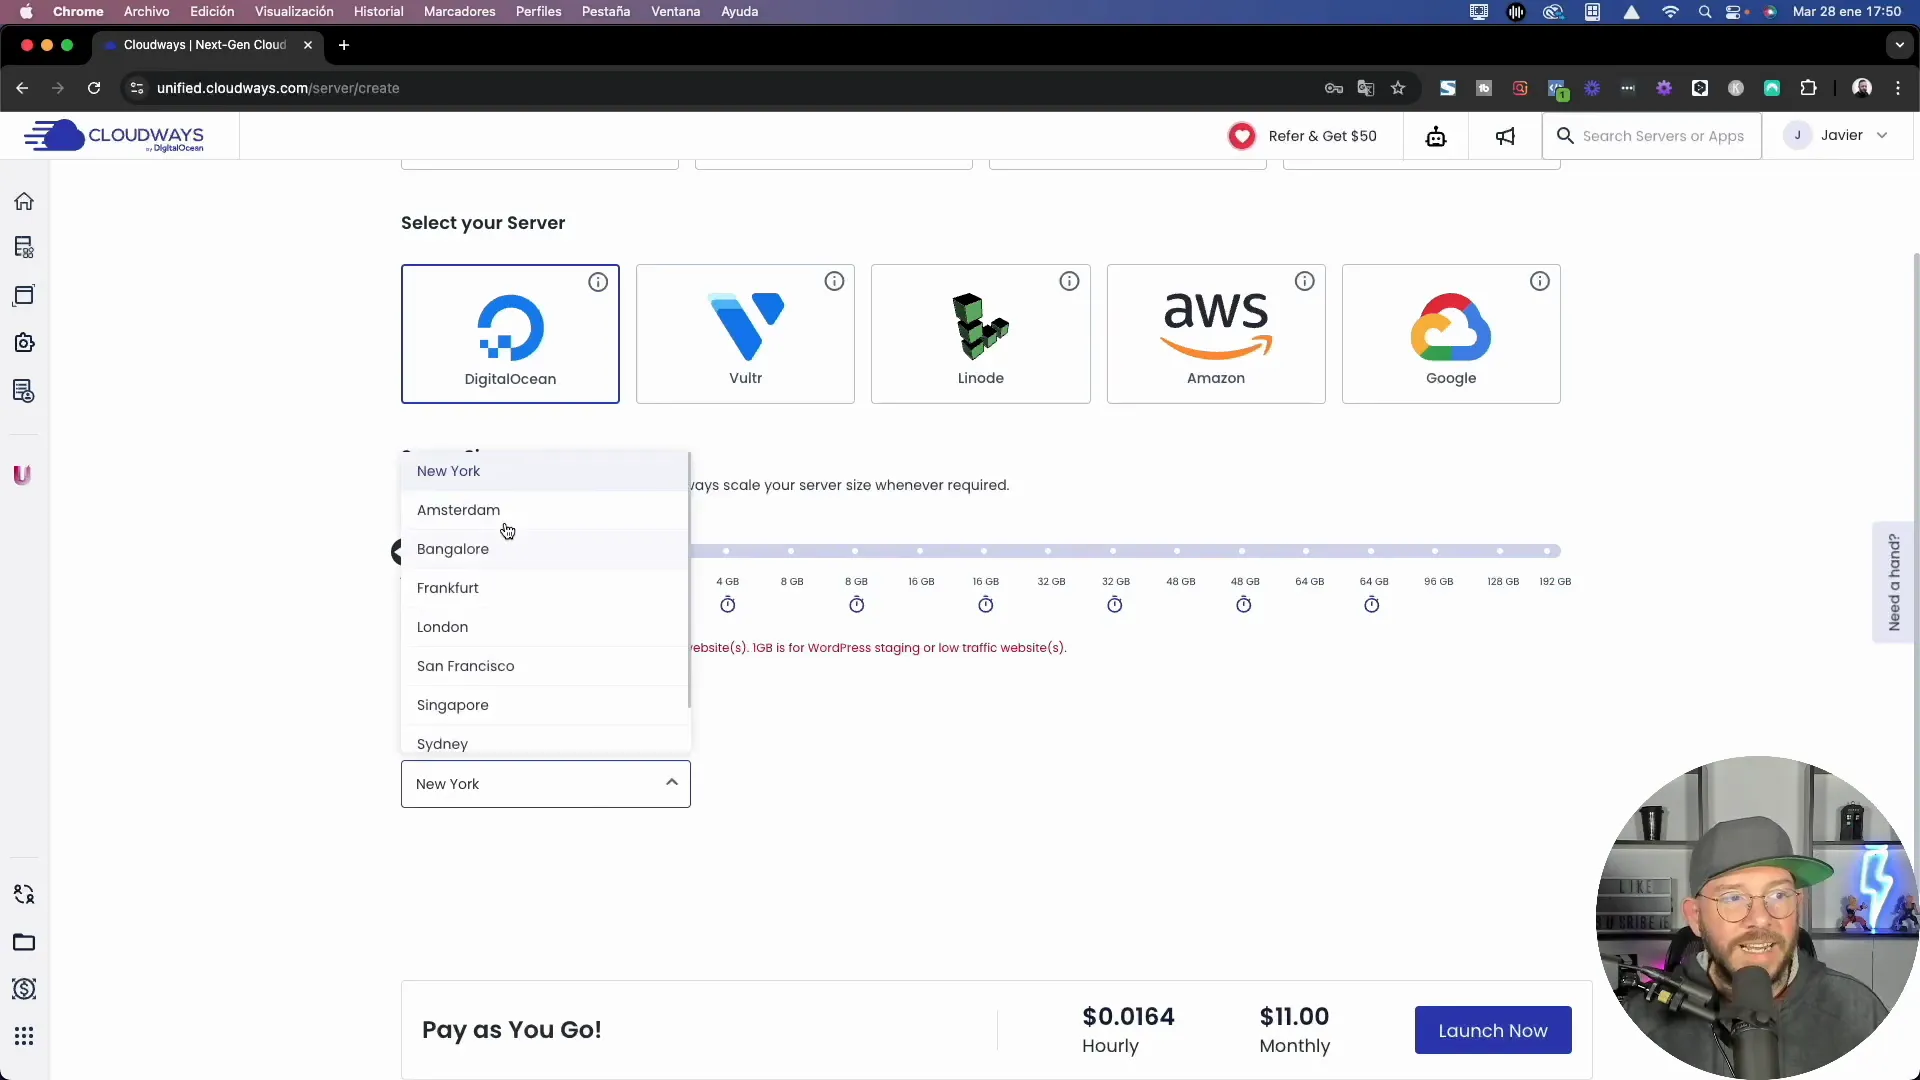Viewport: 1920px width, 1080px height.
Task: Select Amazon as server provider
Action: [1216, 334]
